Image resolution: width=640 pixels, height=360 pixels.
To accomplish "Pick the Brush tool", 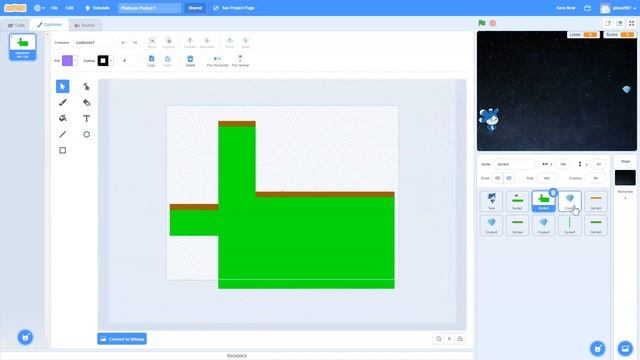I will pos(62,102).
